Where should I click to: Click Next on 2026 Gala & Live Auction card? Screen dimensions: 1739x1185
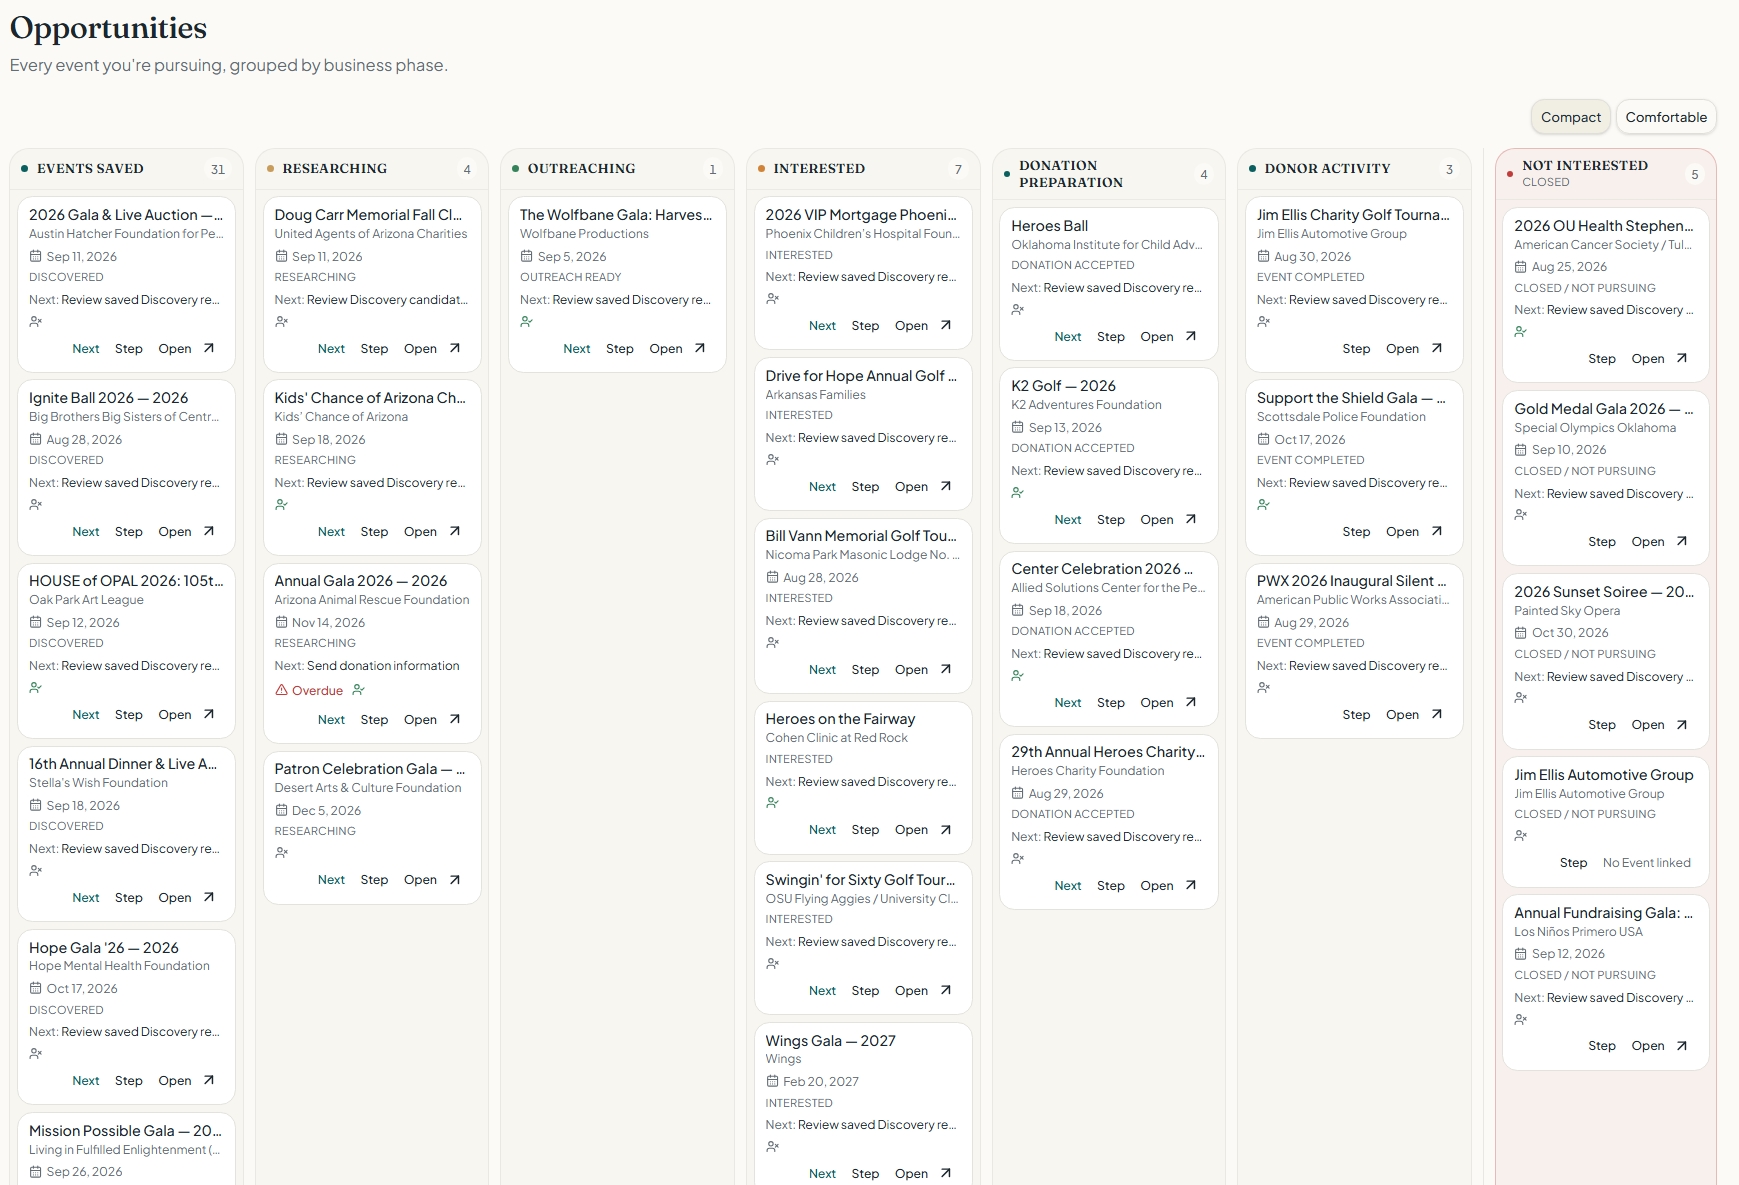[x=86, y=349]
